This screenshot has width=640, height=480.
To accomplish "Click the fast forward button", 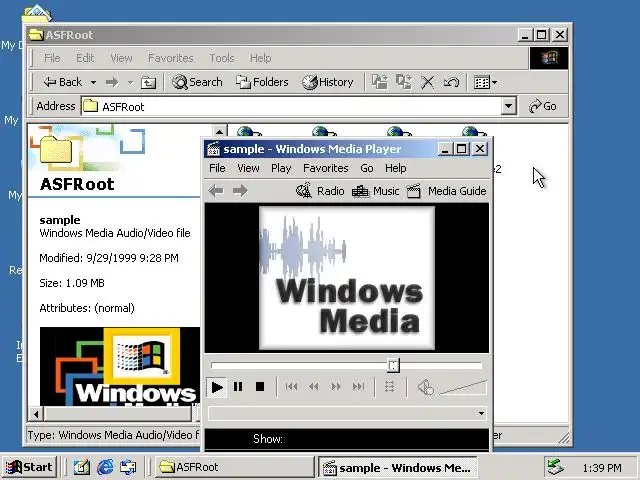I will 336,387.
